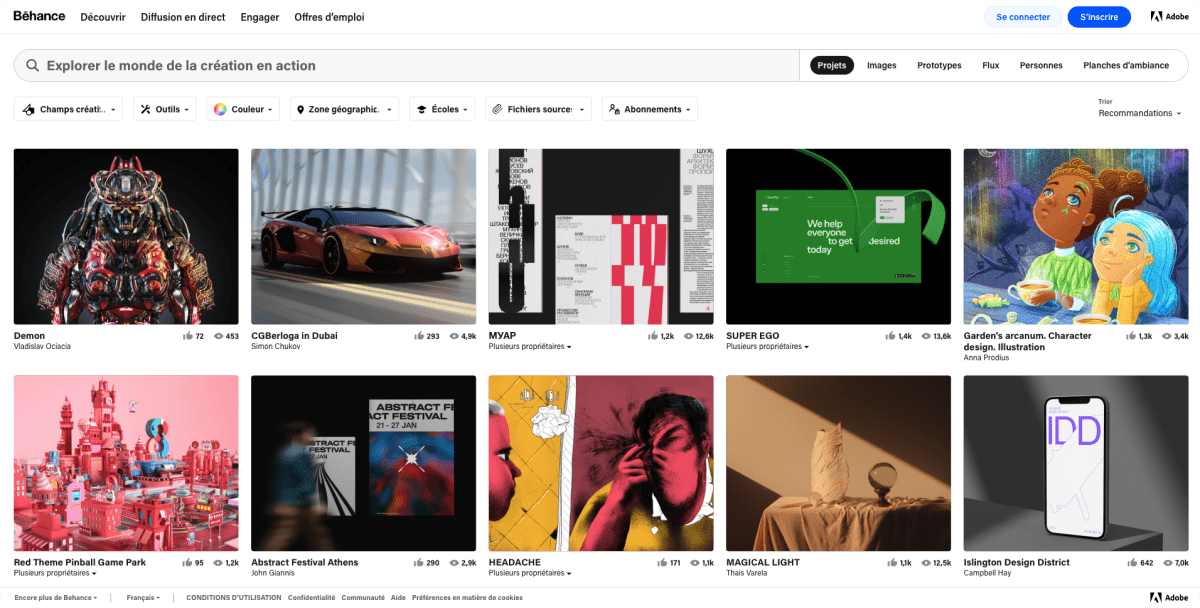Click the search magnifier icon
This screenshot has height=608, width=1200.
[x=32, y=64]
